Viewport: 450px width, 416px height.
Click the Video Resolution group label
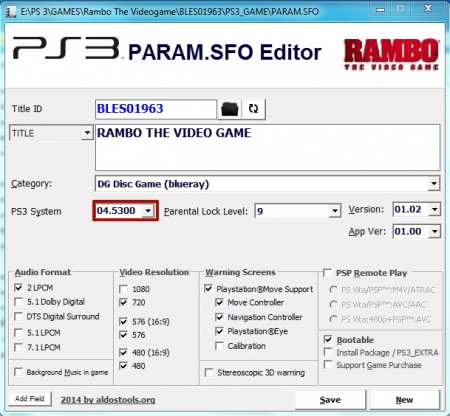154,272
